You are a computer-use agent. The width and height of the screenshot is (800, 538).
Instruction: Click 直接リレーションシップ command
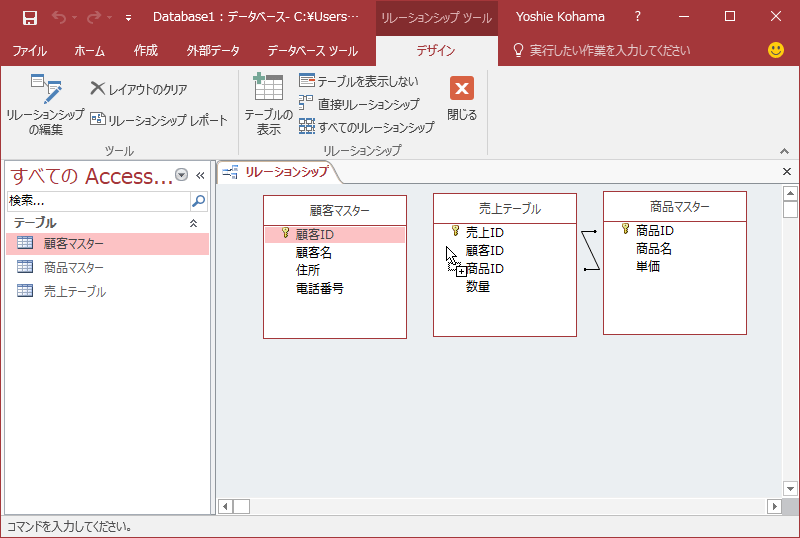359,104
